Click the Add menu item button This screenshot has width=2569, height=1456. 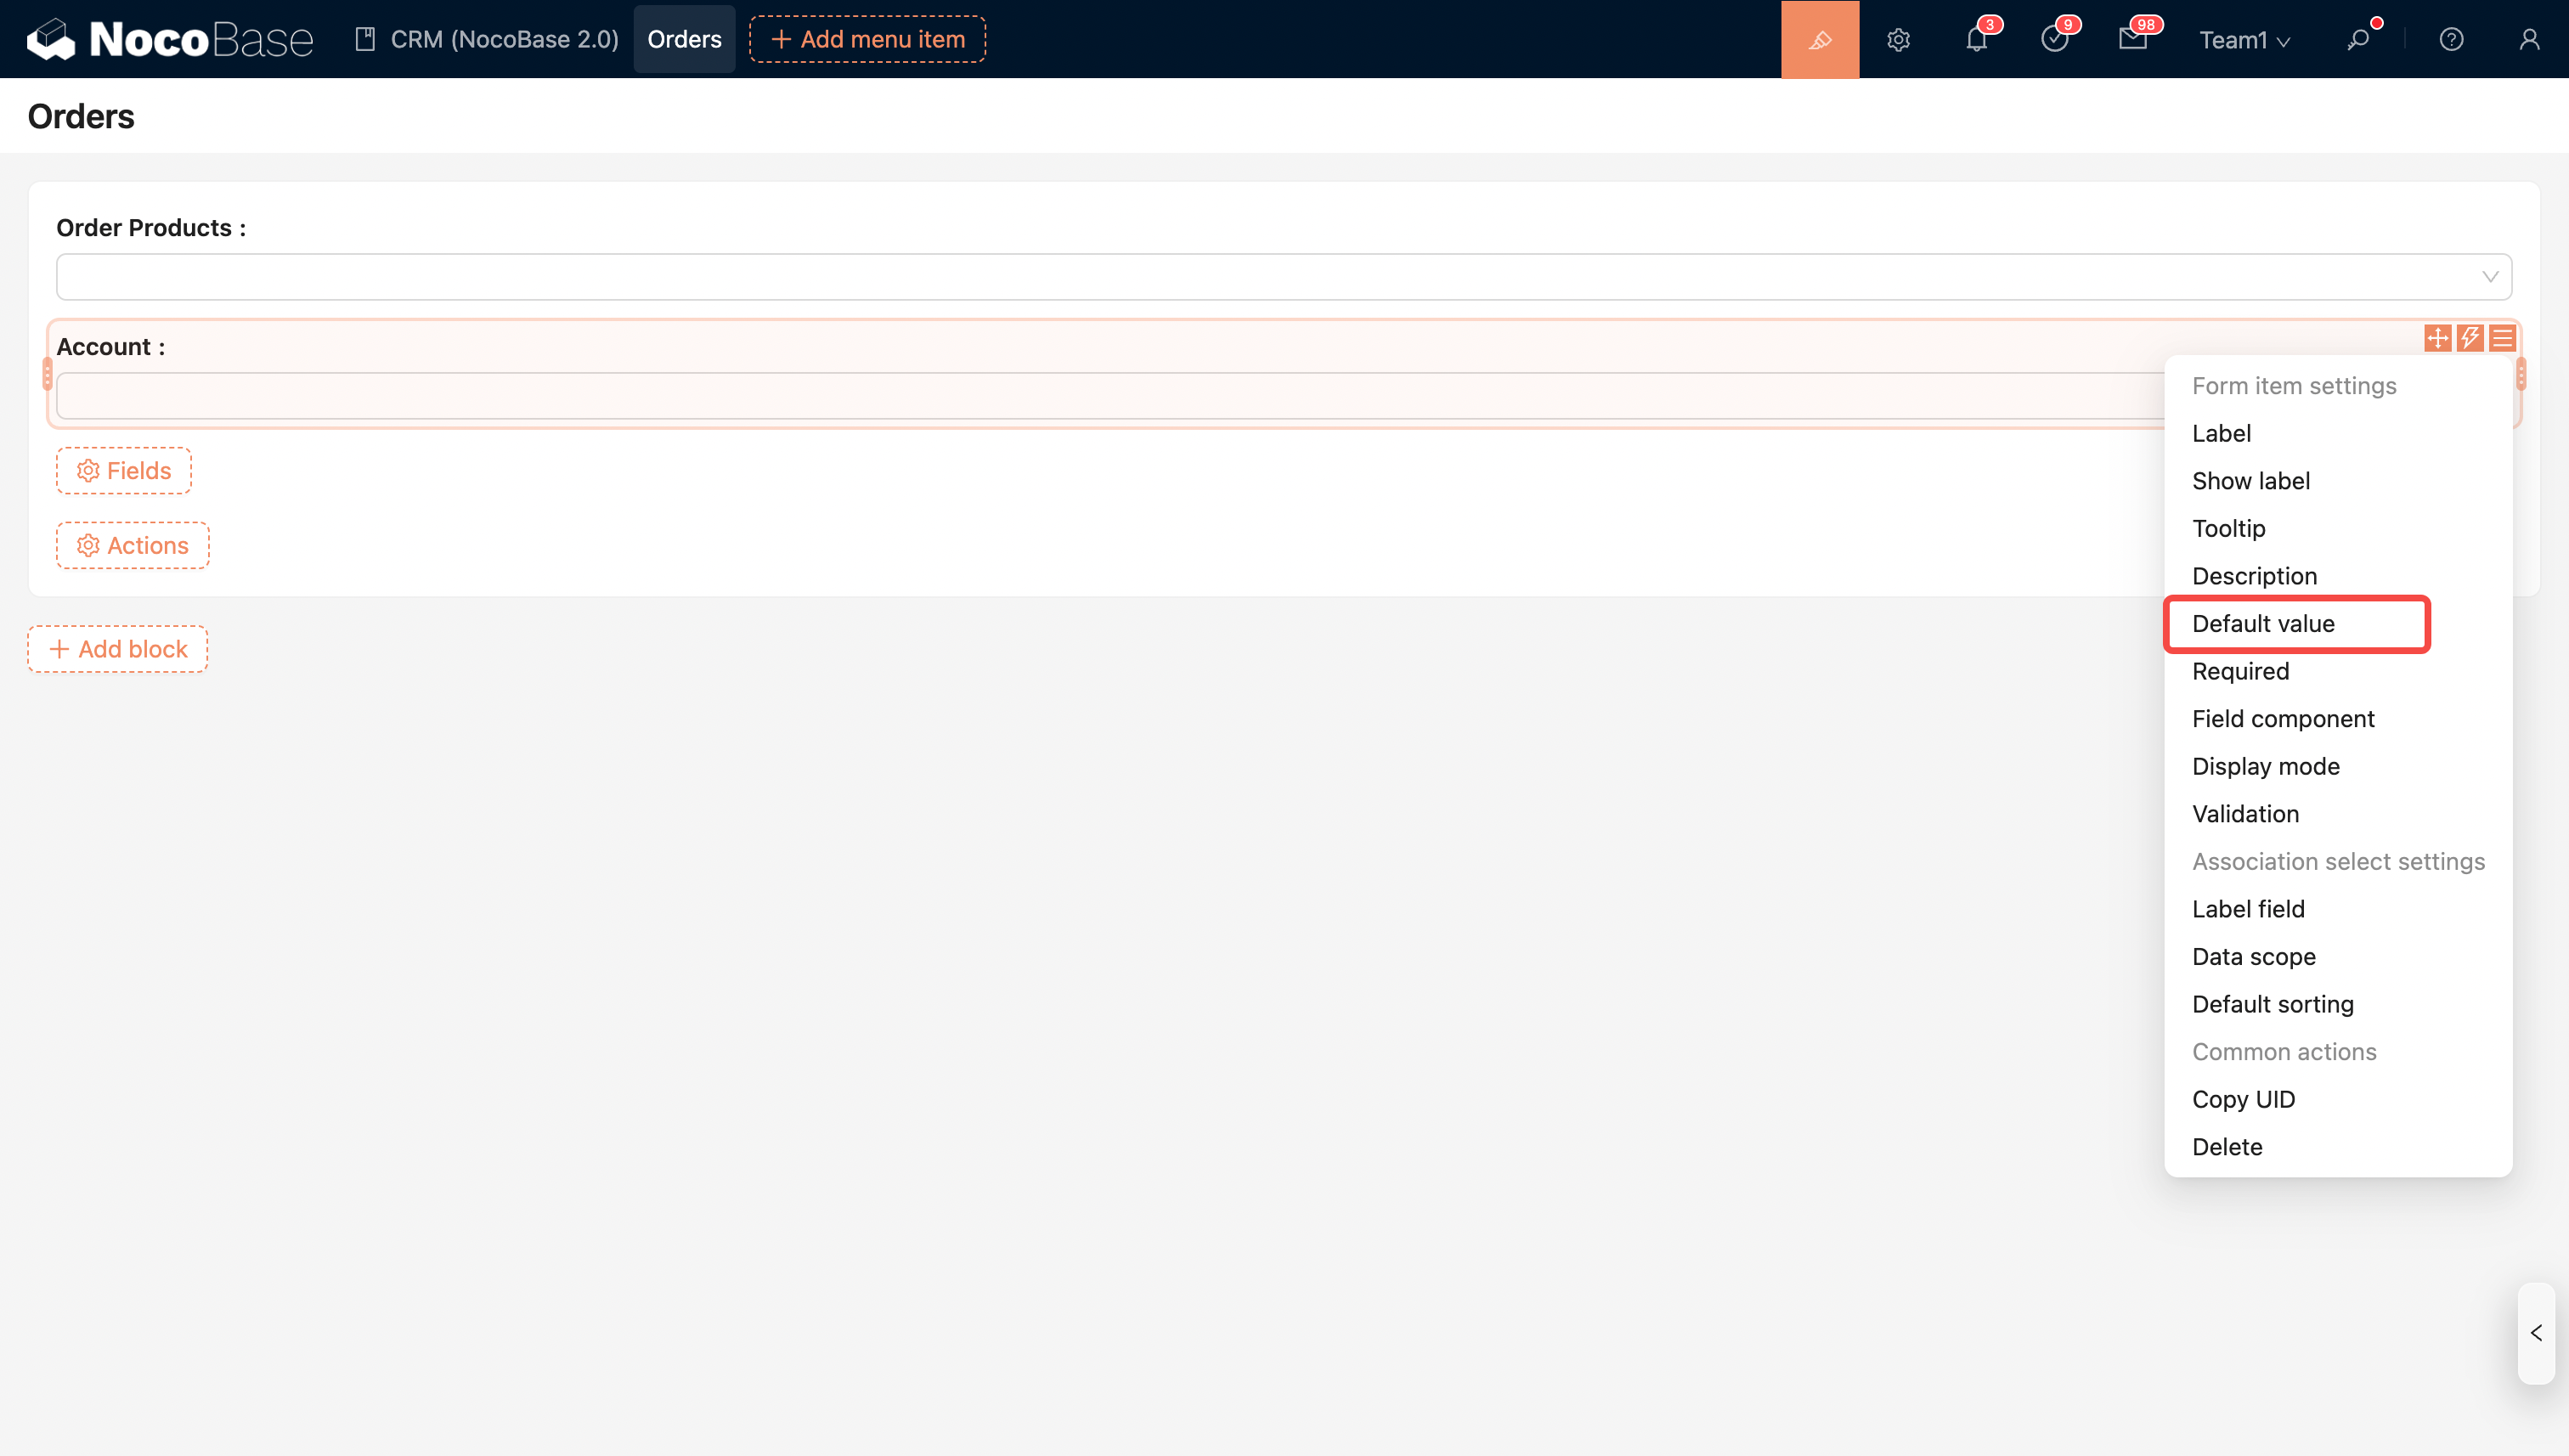click(867, 39)
